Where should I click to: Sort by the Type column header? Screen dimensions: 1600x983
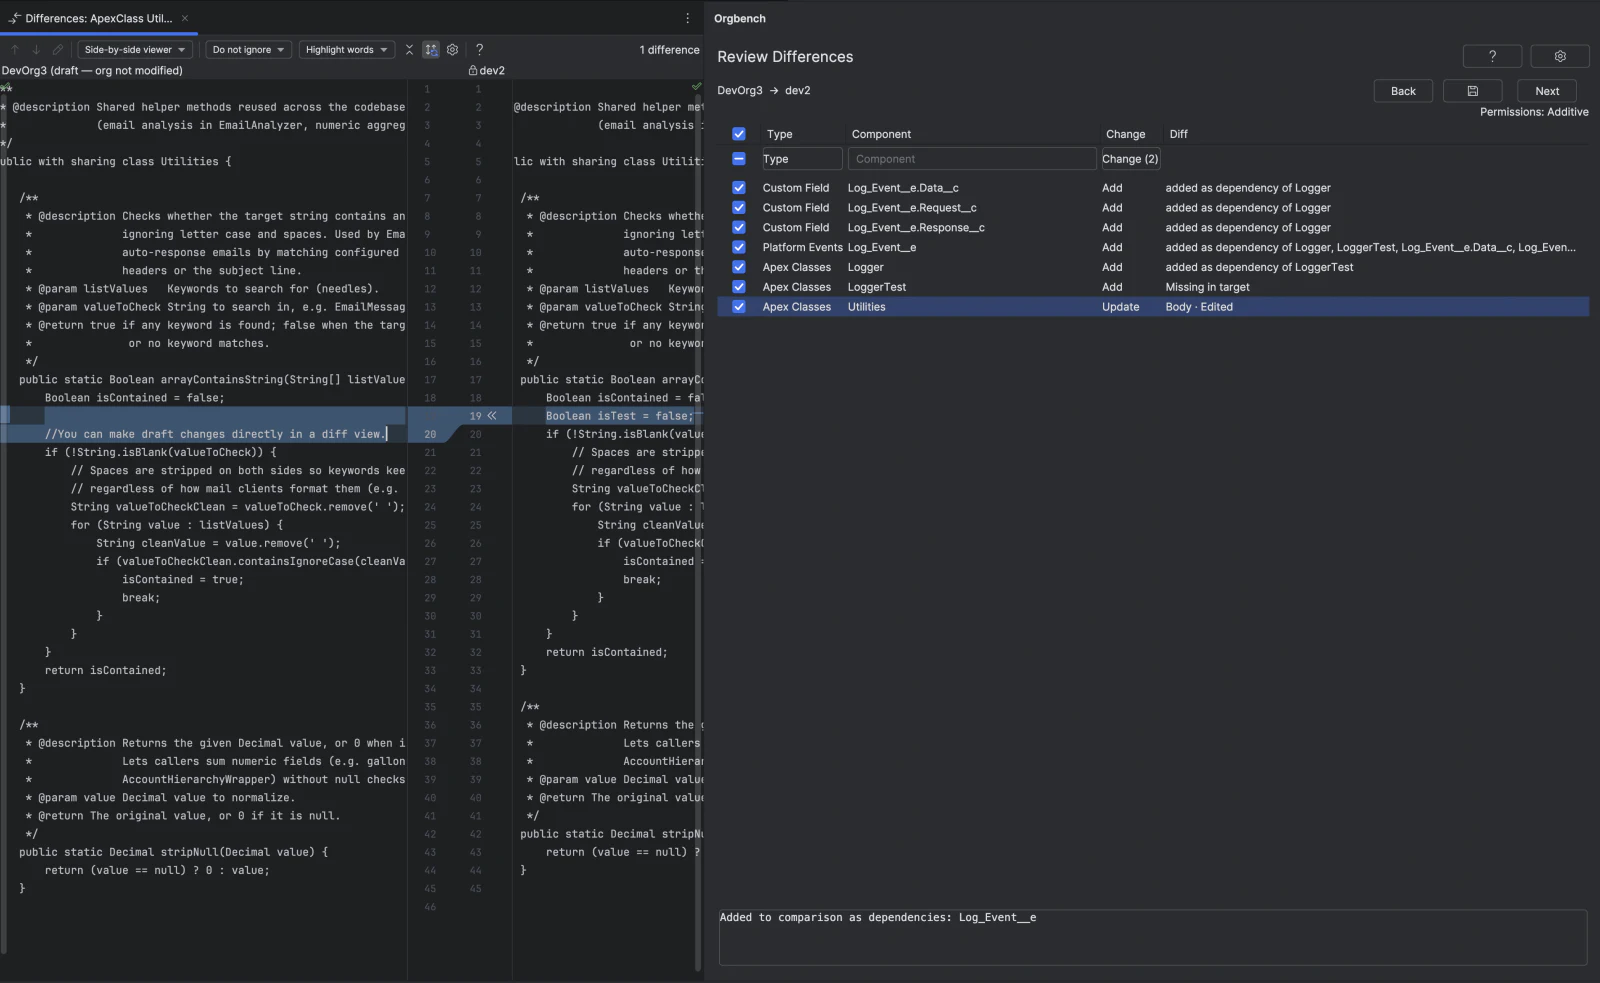coord(780,134)
